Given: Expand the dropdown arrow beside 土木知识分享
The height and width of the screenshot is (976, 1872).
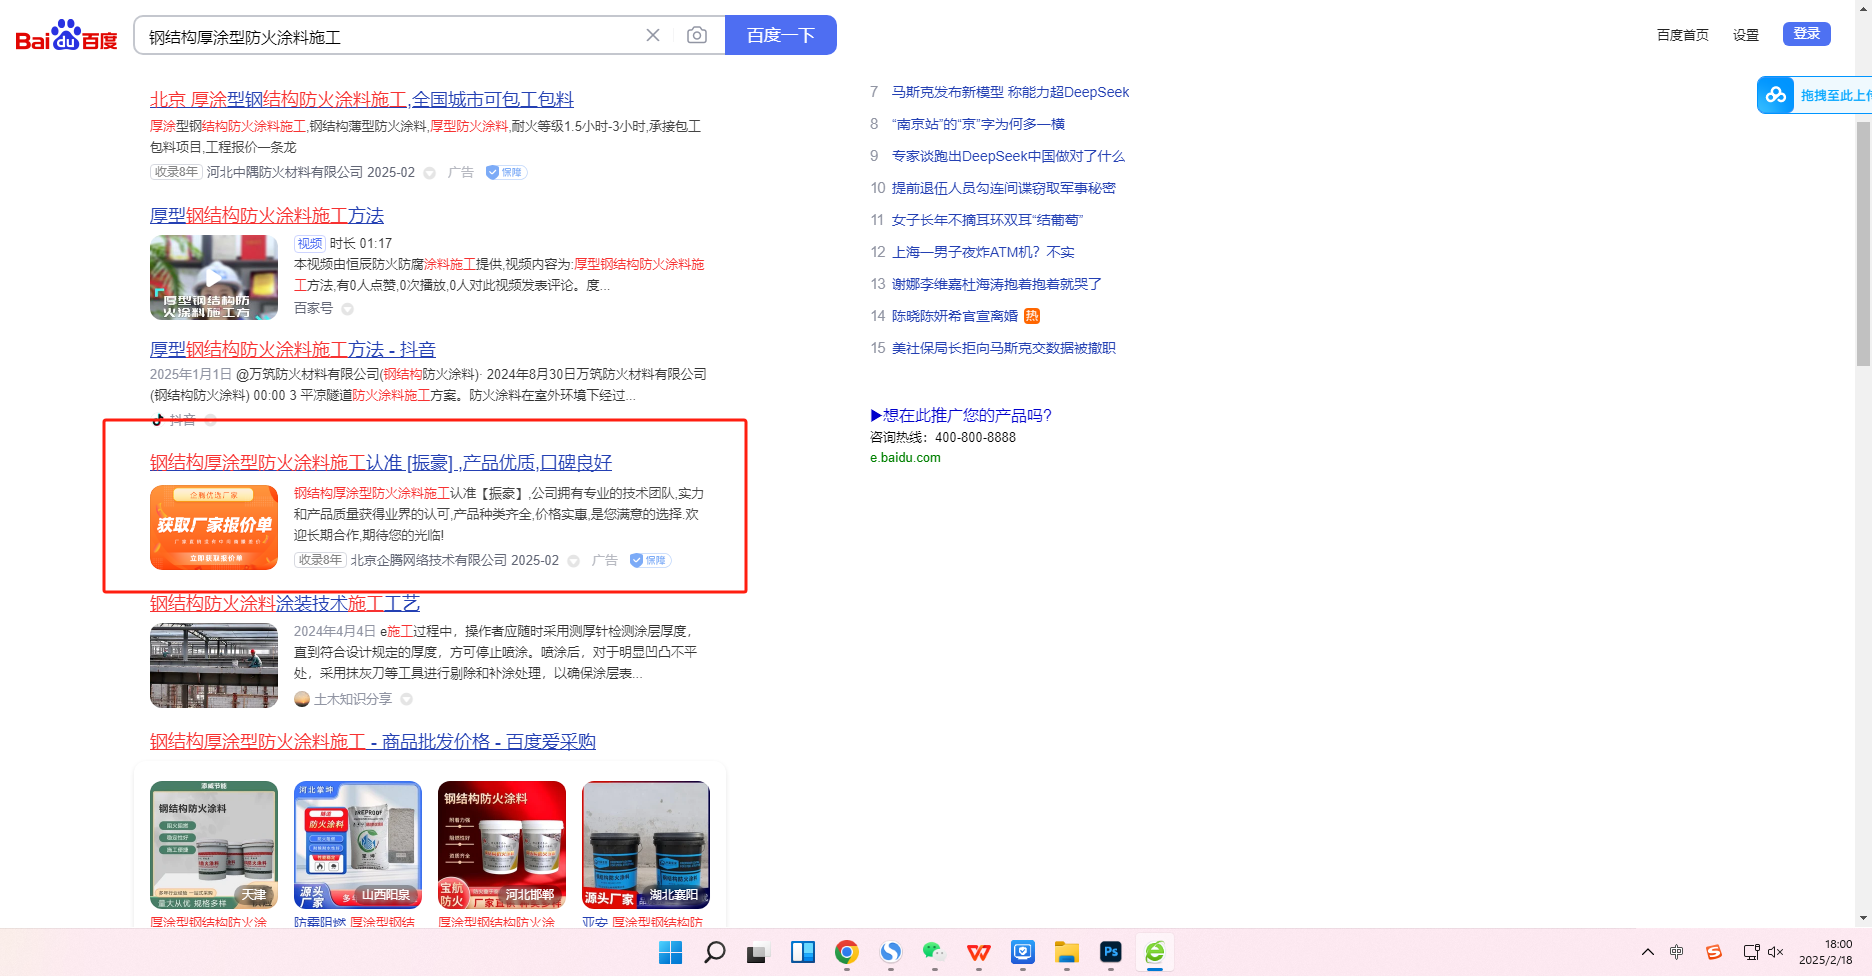Looking at the screenshot, I should click(x=407, y=699).
